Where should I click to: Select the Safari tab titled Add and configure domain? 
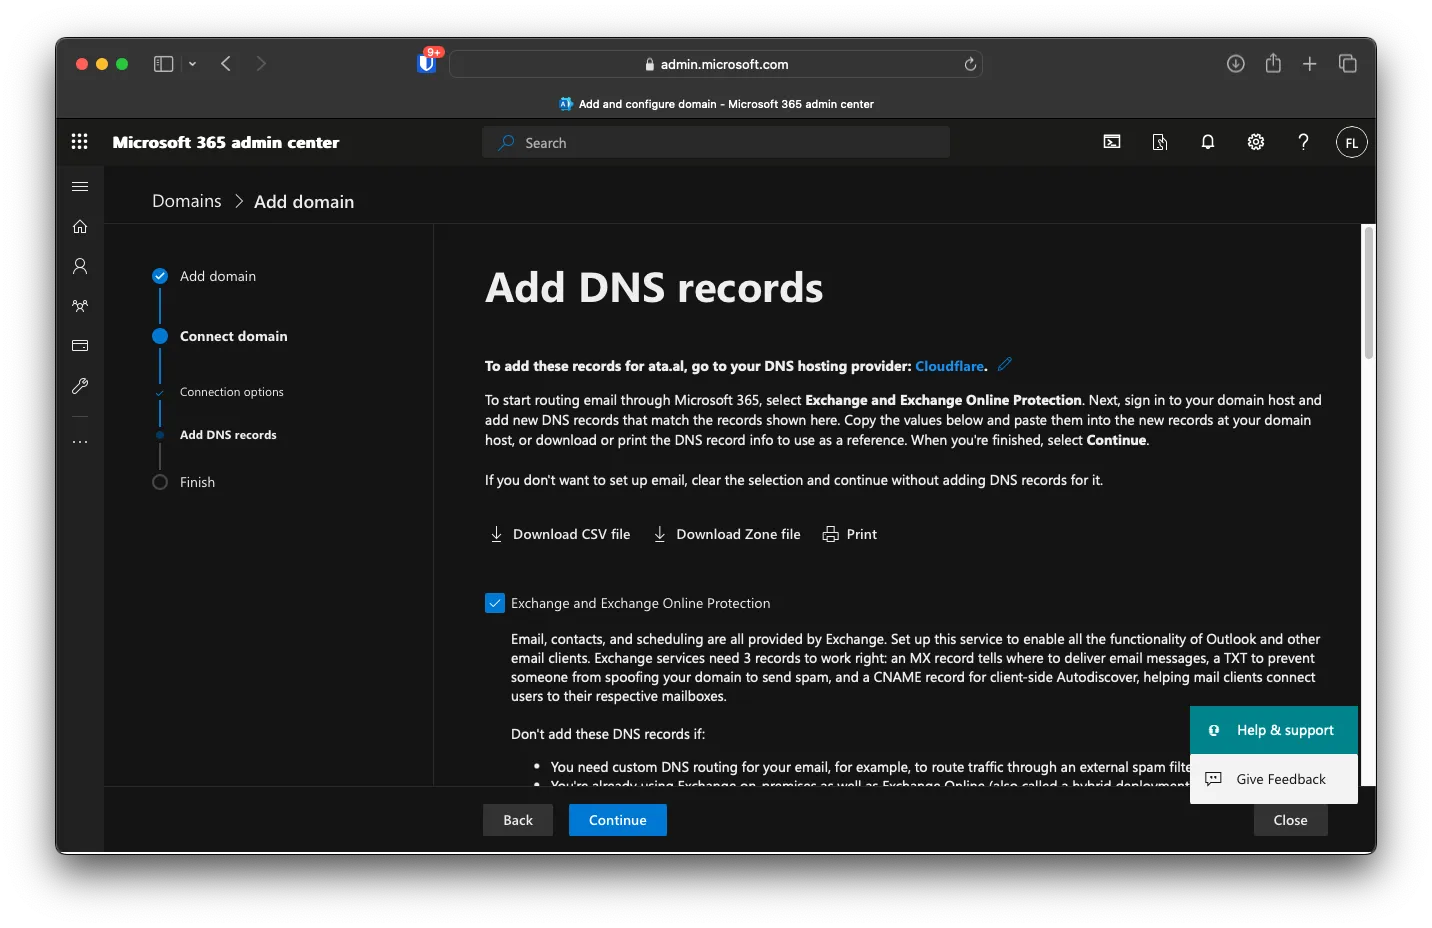716,104
